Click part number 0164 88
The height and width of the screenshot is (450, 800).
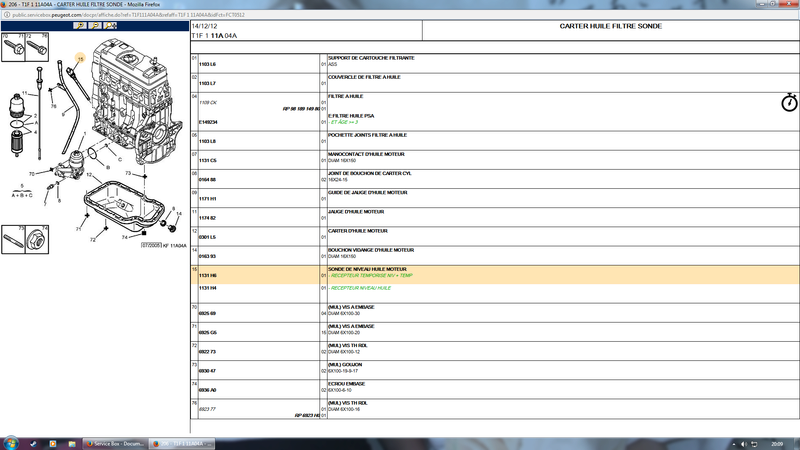207,180
